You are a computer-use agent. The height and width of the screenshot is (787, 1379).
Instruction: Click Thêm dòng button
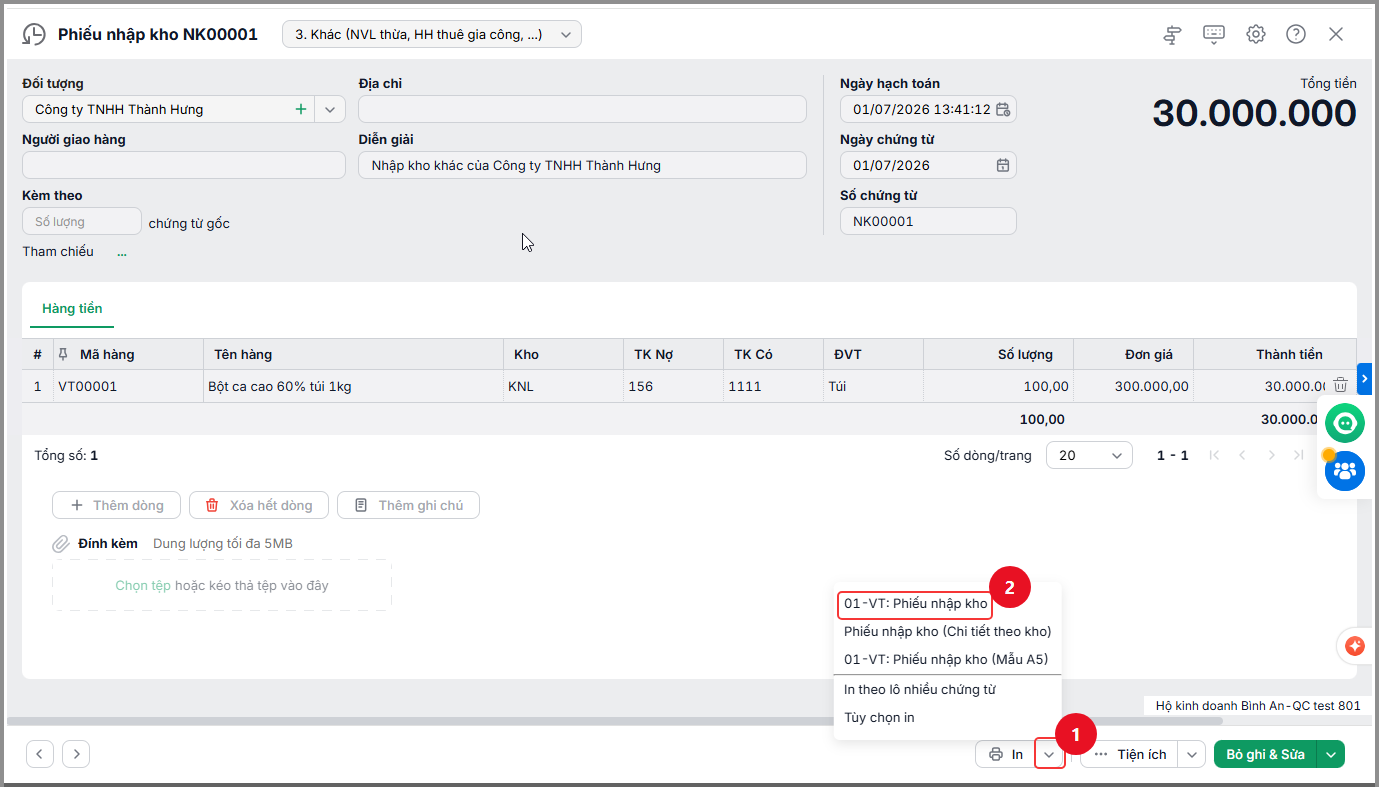(x=116, y=505)
